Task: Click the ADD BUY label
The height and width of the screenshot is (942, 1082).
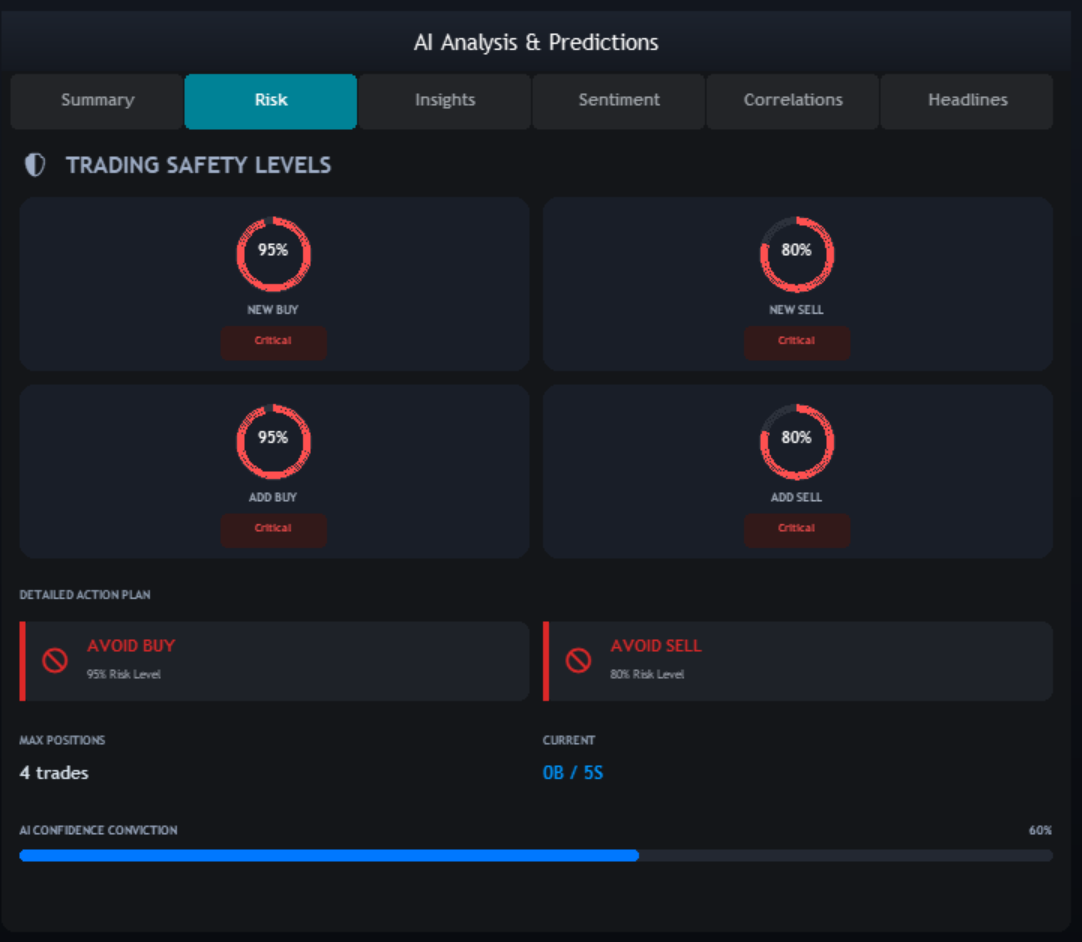Action: 273,498
